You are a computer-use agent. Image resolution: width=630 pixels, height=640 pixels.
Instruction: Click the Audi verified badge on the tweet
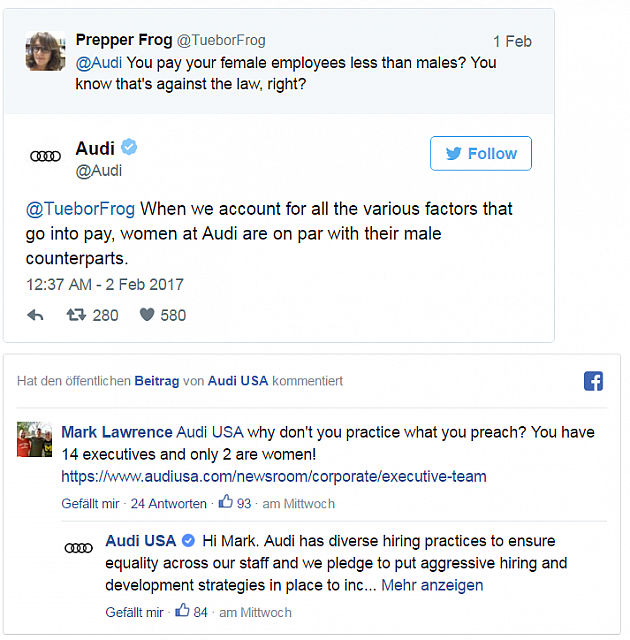(130, 148)
